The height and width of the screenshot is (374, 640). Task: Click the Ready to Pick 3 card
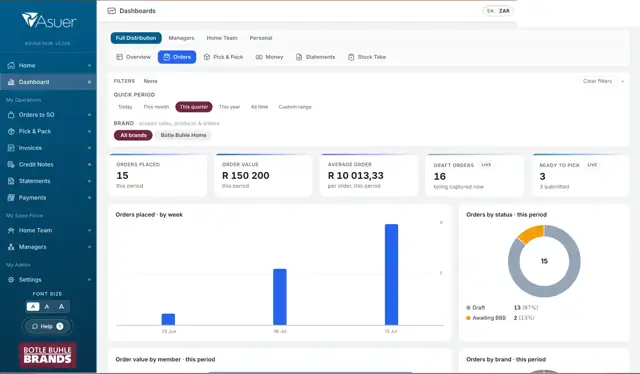[x=580, y=175]
